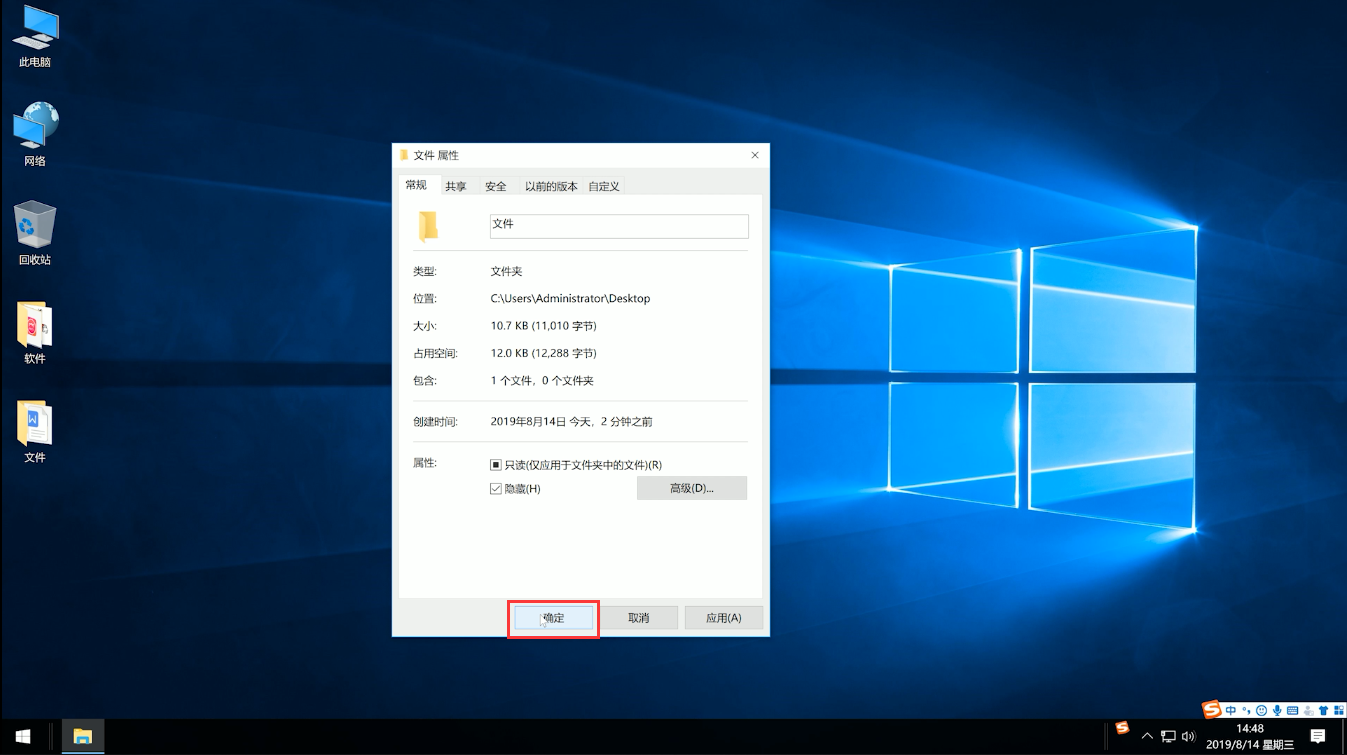Image resolution: width=1347 pixels, height=755 pixels.
Task: Click the Sogou icon in the taskbar tray
Action: [x=1122, y=727]
